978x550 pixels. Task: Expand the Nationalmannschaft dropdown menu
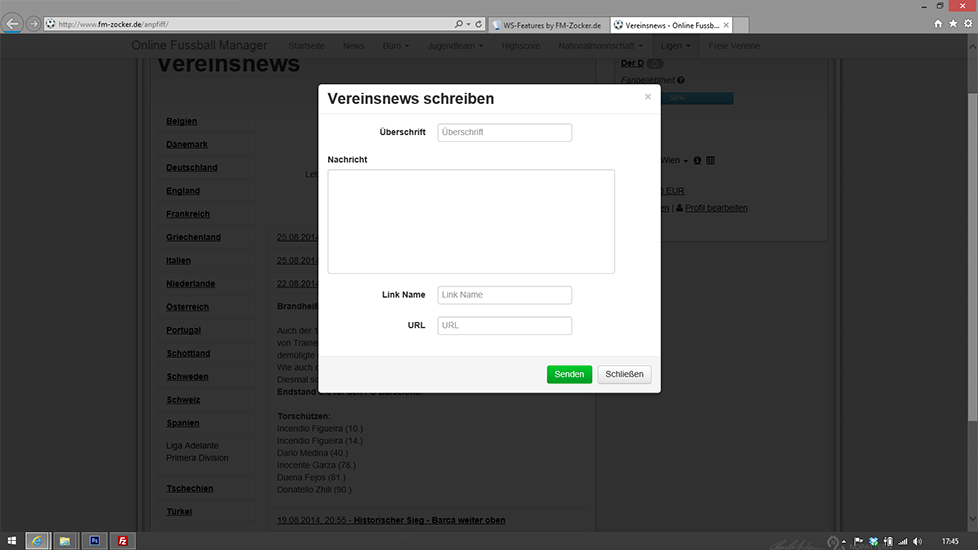coord(602,46)
